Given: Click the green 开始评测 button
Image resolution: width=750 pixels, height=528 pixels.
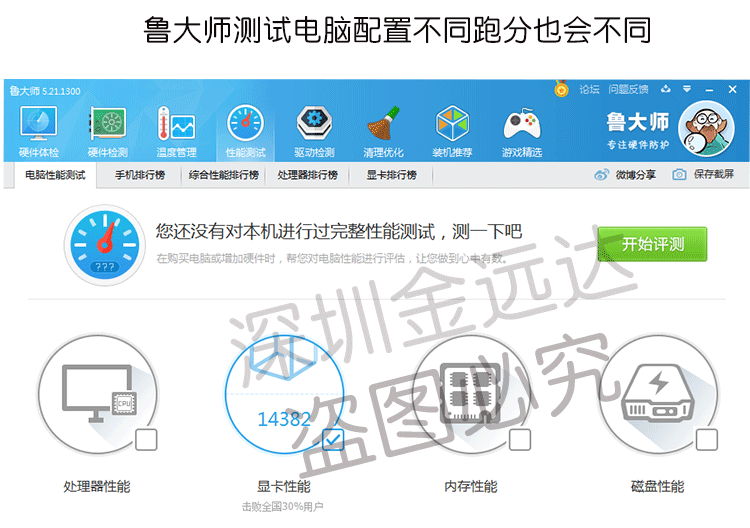Looking at the screenshot, I should tap(652, 244).
